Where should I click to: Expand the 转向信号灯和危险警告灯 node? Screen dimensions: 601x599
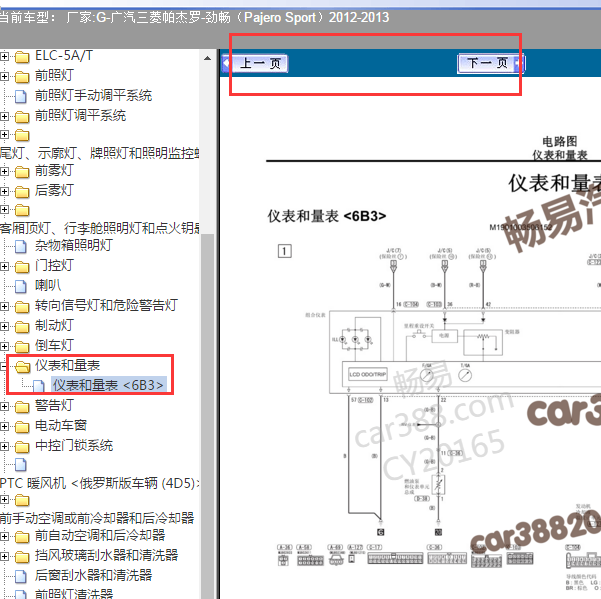[4, 307]
